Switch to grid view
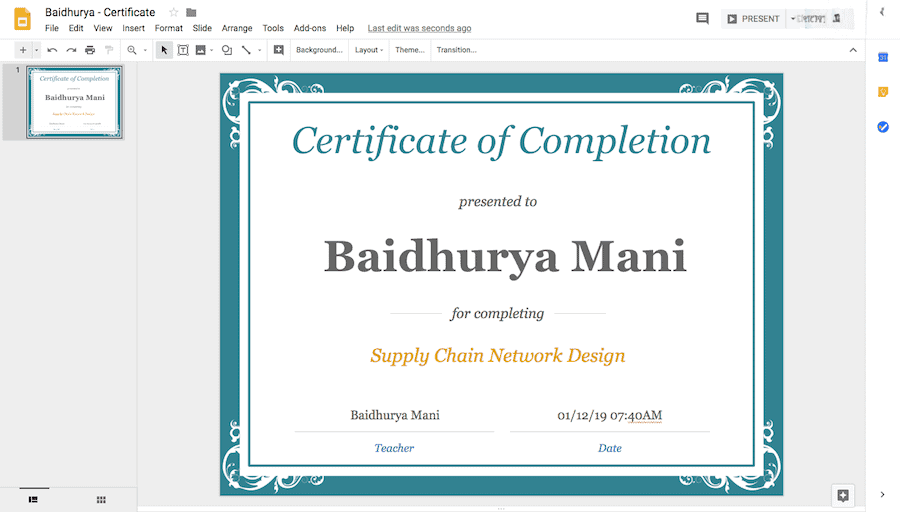 pos(101,499)
